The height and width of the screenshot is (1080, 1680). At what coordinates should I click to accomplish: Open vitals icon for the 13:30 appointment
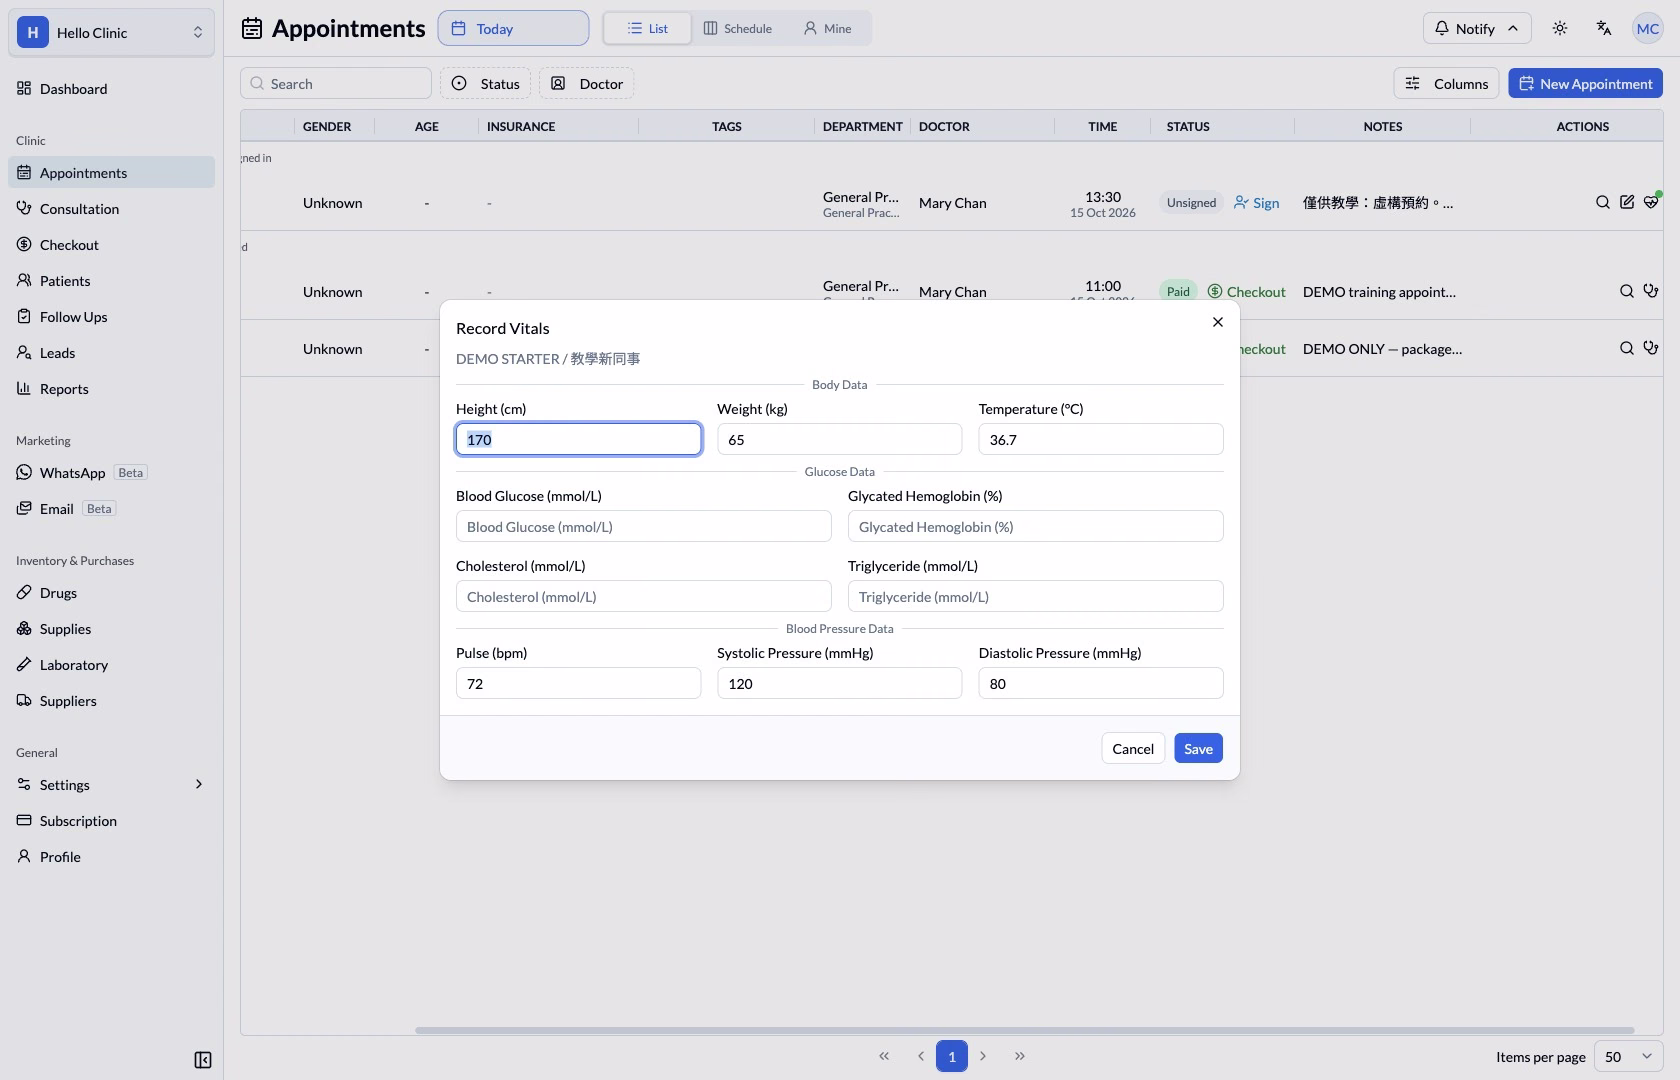1651,203
